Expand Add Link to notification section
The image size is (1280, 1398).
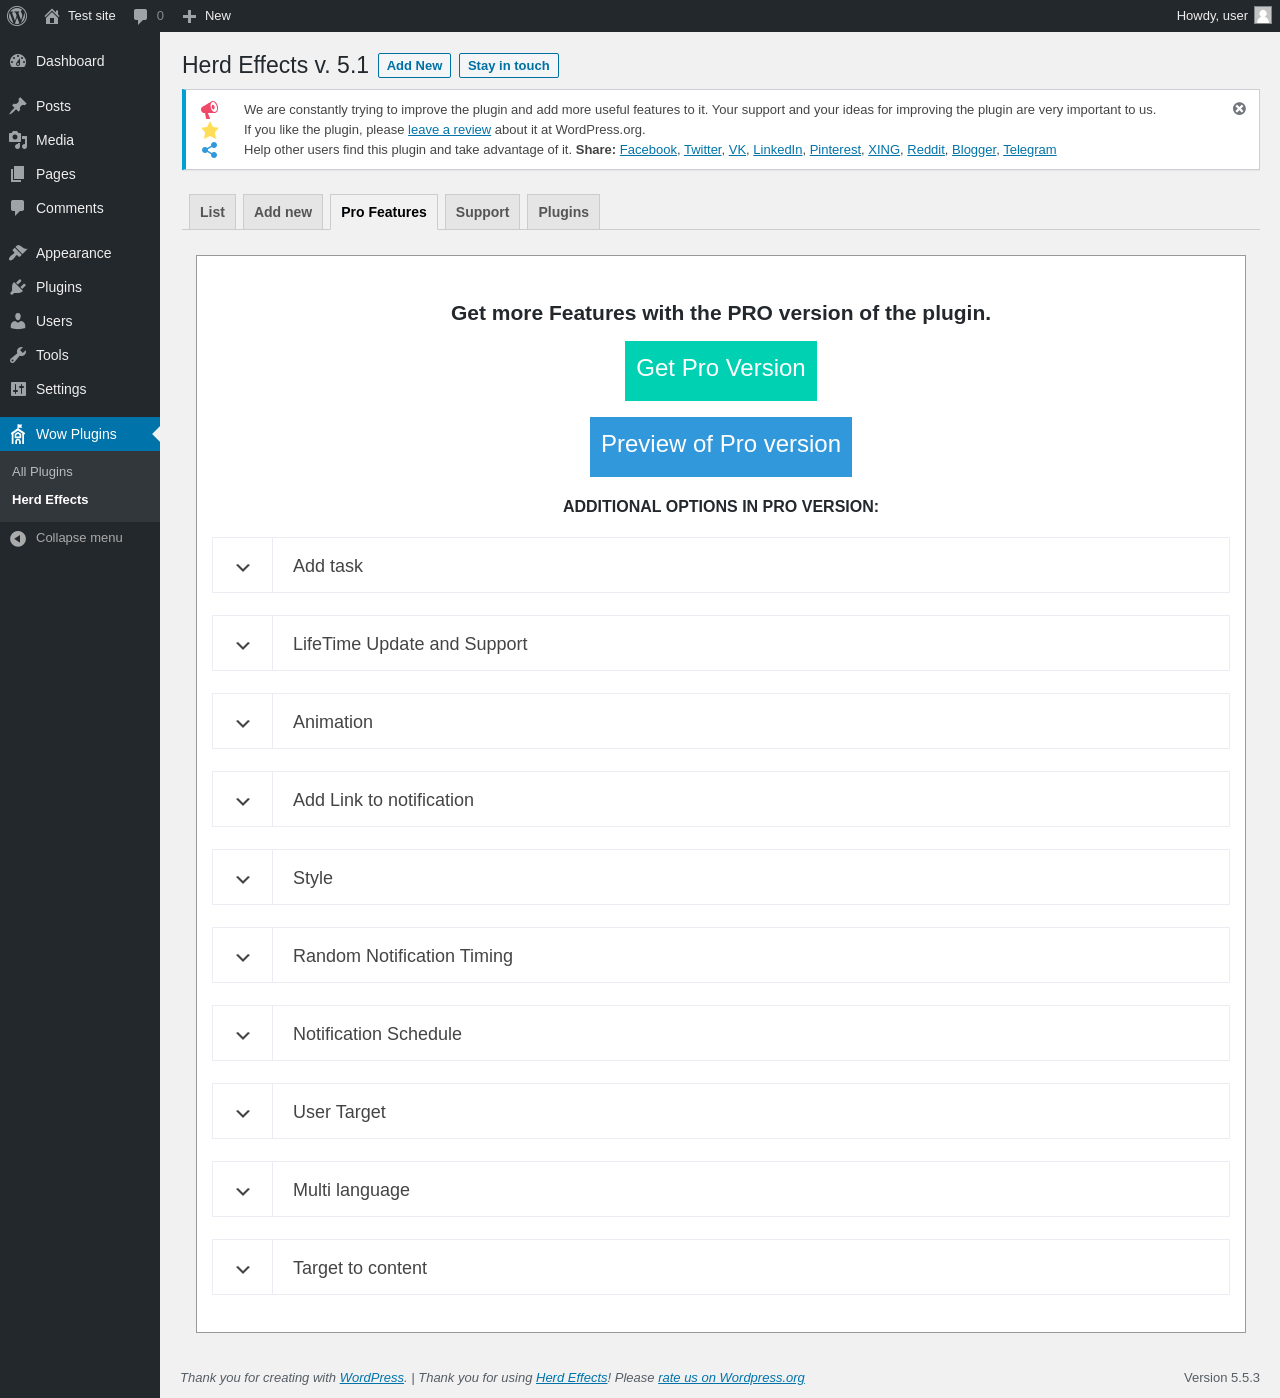point(721,799)
